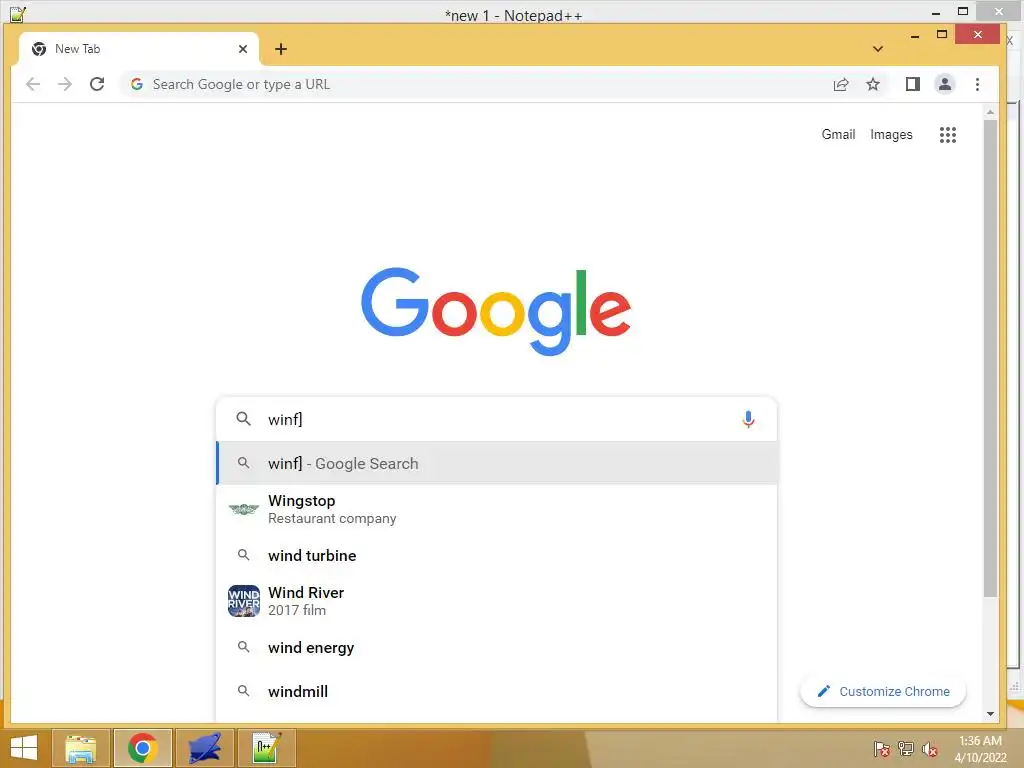Open the Images link
Image resolution: width=1024 pixels, height=768 pixels.
tap(891, 135)
